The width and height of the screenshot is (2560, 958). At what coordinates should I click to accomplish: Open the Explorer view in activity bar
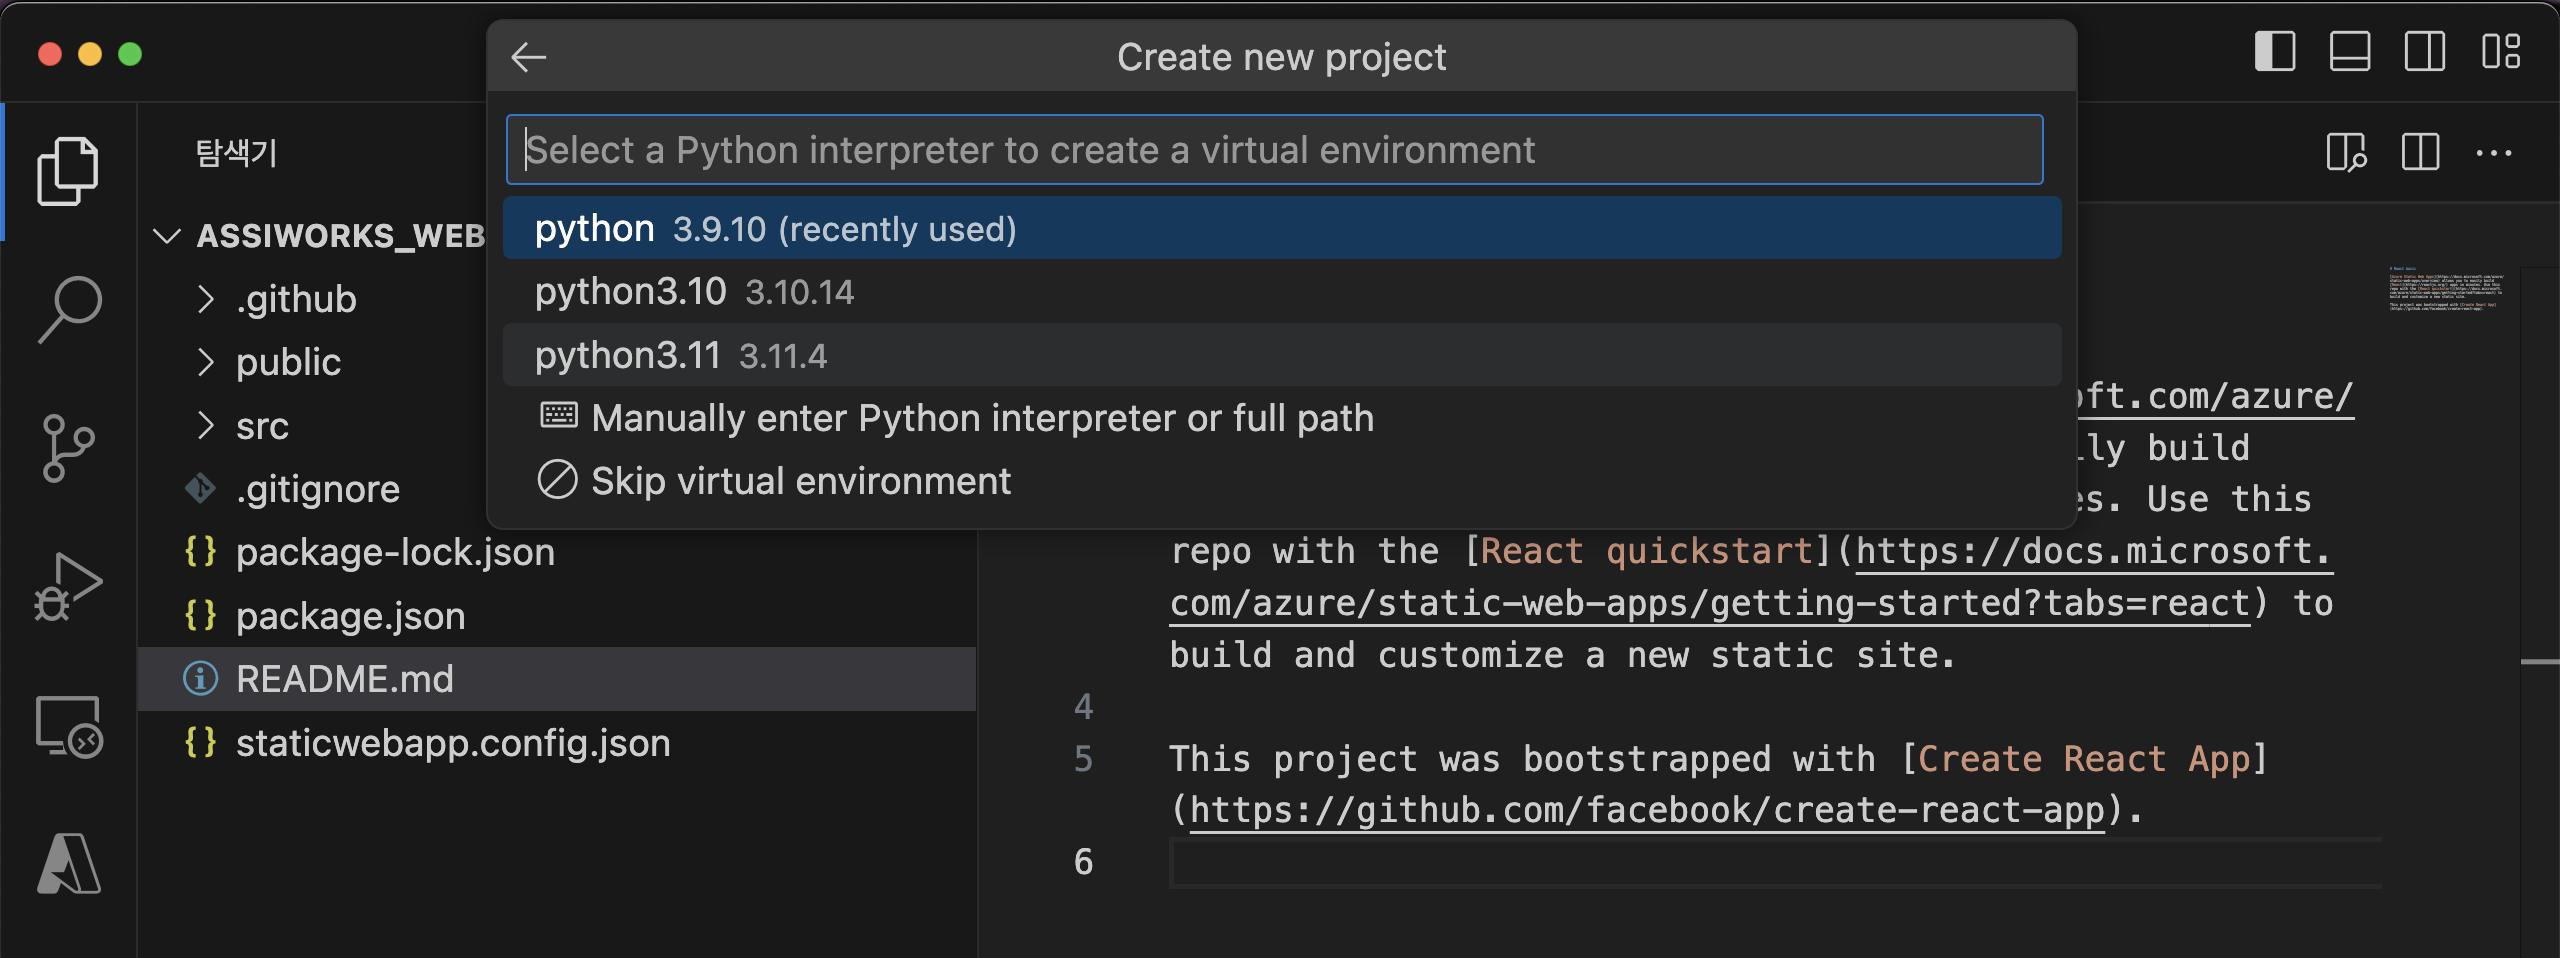68,171
